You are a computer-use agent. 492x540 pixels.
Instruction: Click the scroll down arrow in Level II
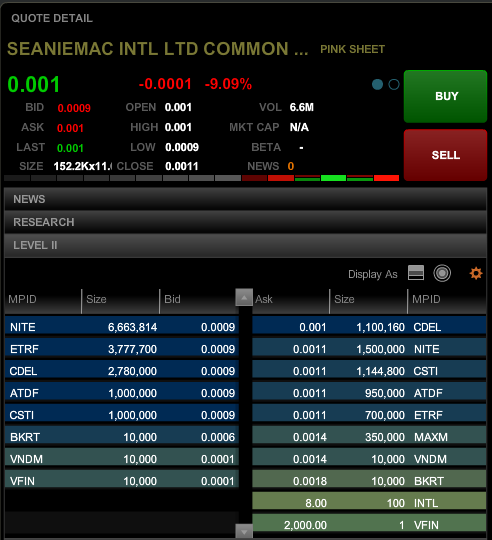point(244,531)
